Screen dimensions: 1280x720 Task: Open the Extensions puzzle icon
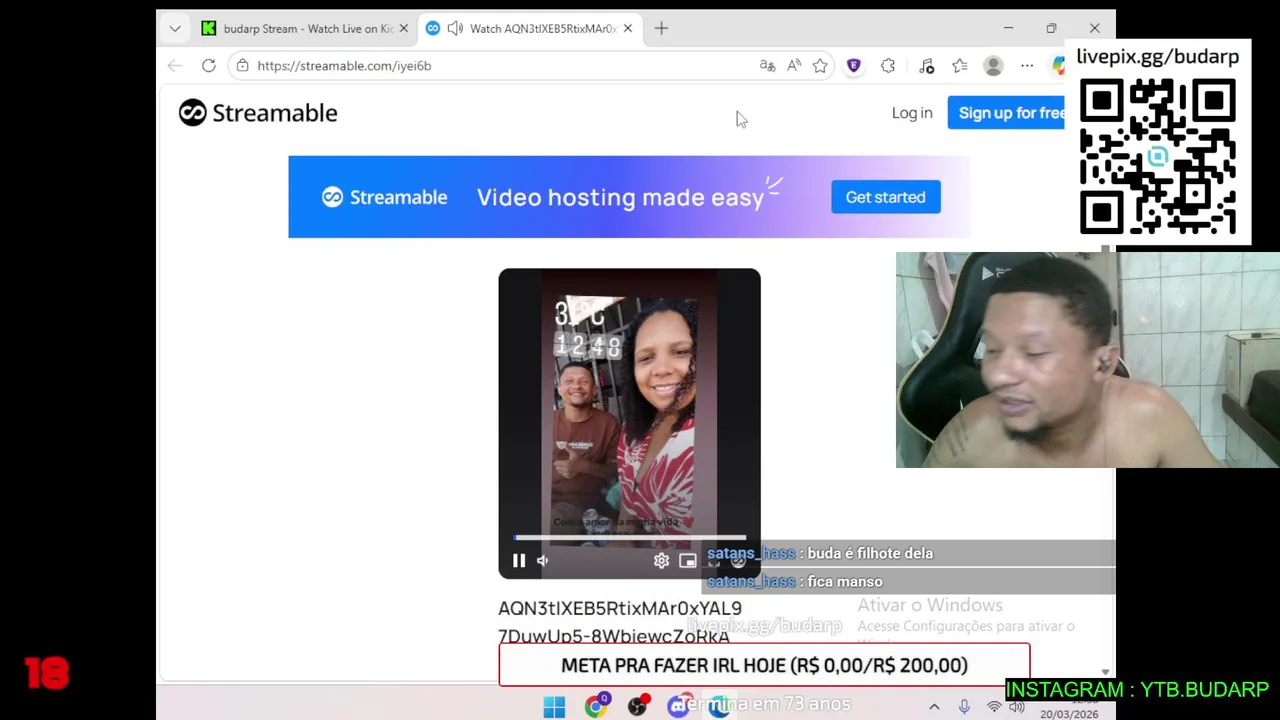coord(888,66)
